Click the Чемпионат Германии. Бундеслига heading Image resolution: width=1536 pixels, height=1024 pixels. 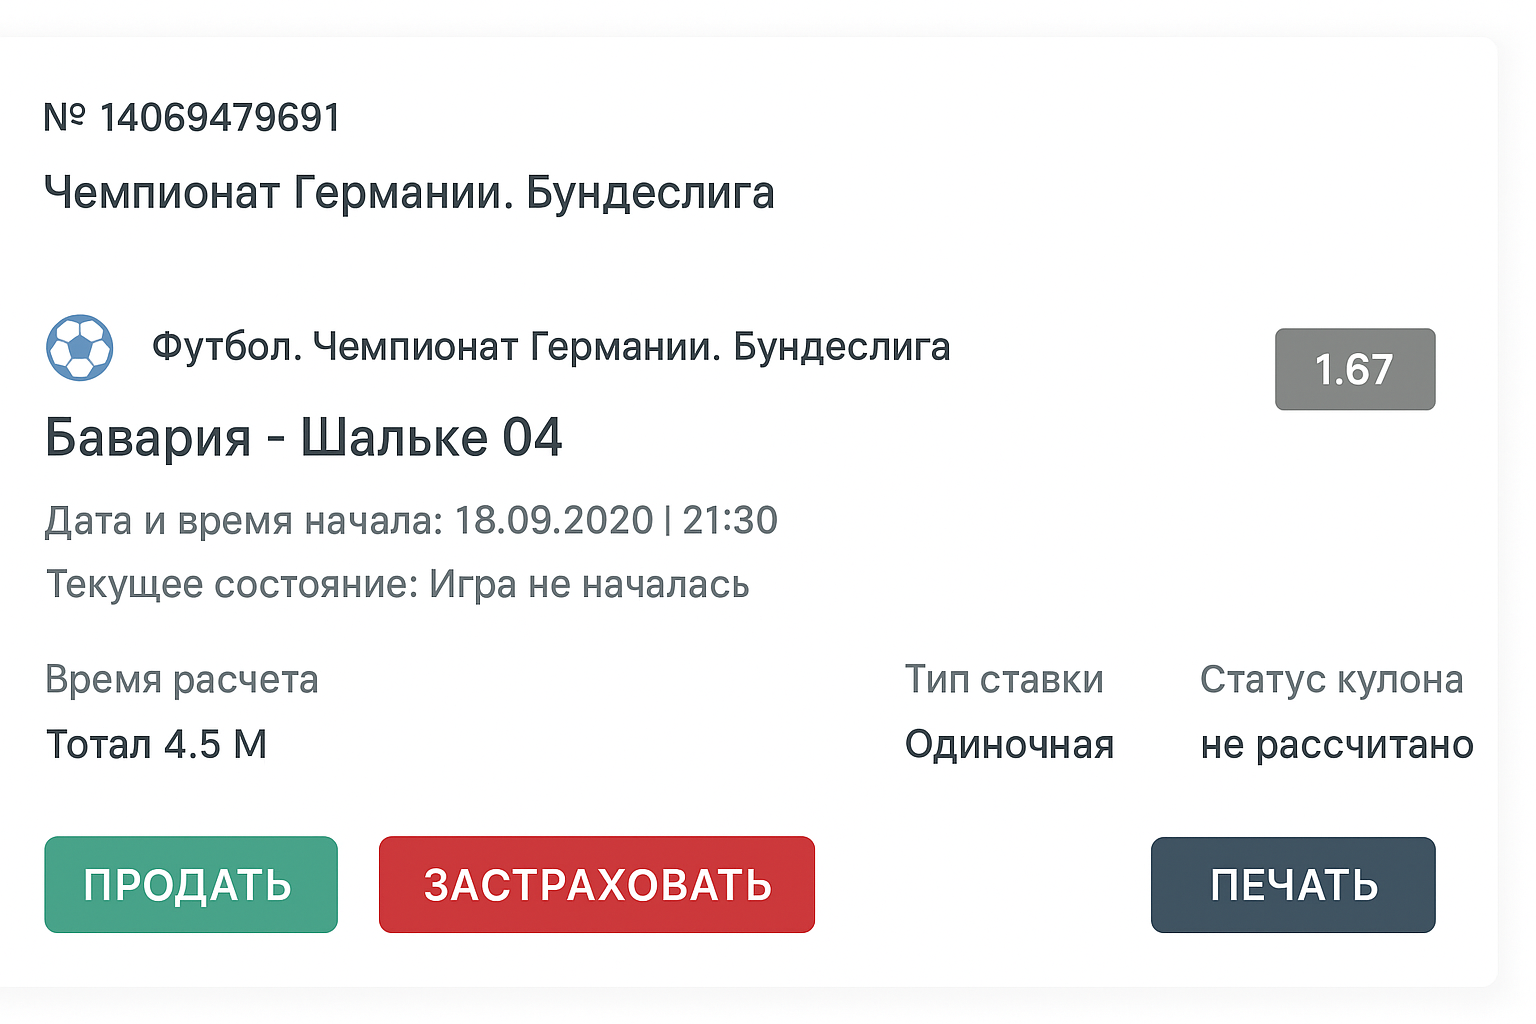409,192
